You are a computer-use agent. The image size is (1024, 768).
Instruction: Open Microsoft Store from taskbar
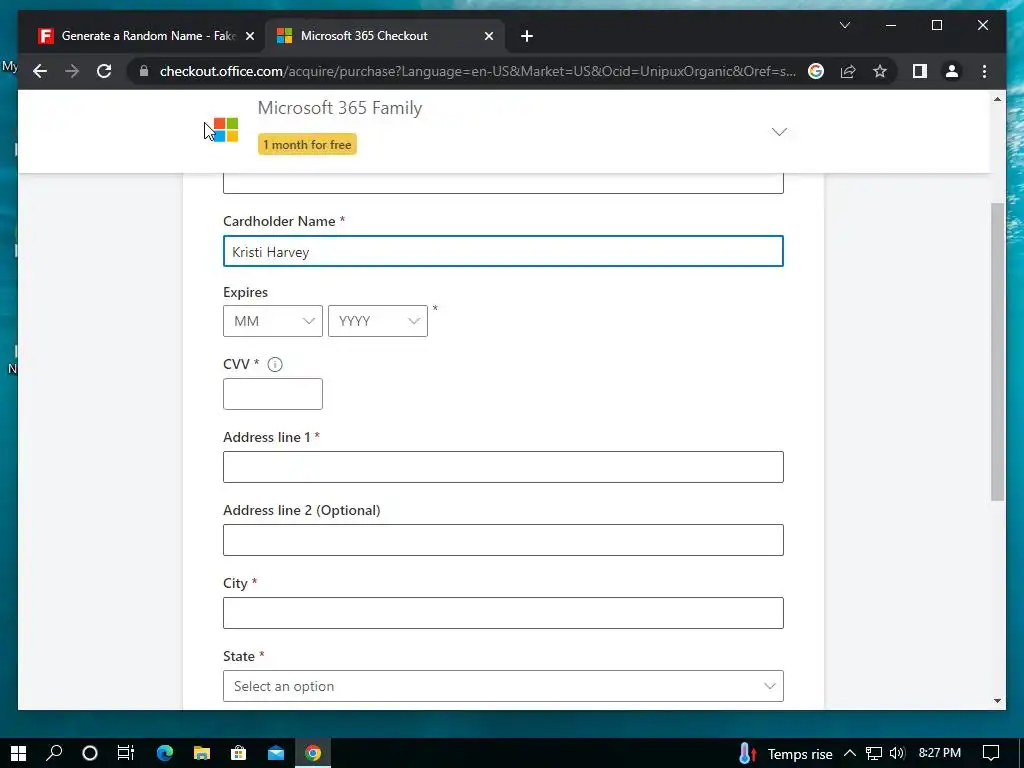coord(239,753)
